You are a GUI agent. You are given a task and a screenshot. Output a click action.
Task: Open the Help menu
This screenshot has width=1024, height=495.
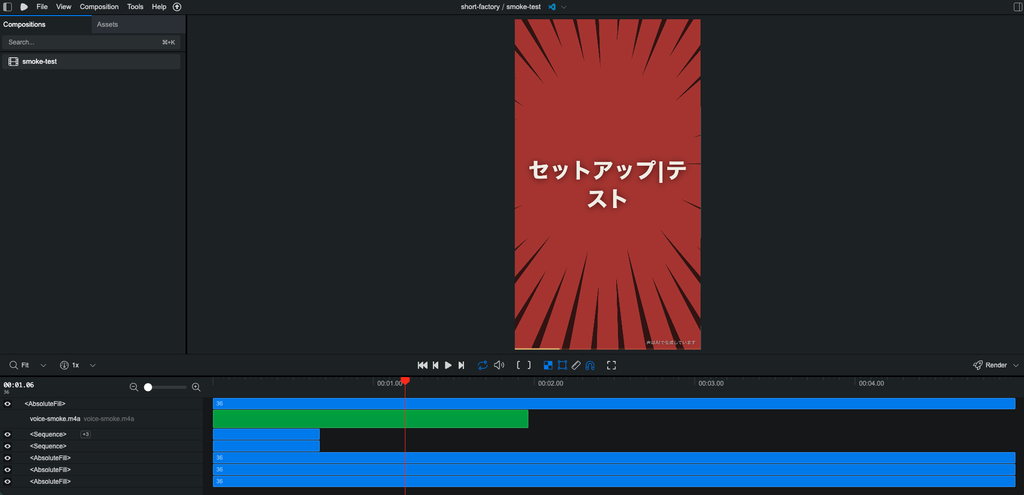(x=159, y=7)
